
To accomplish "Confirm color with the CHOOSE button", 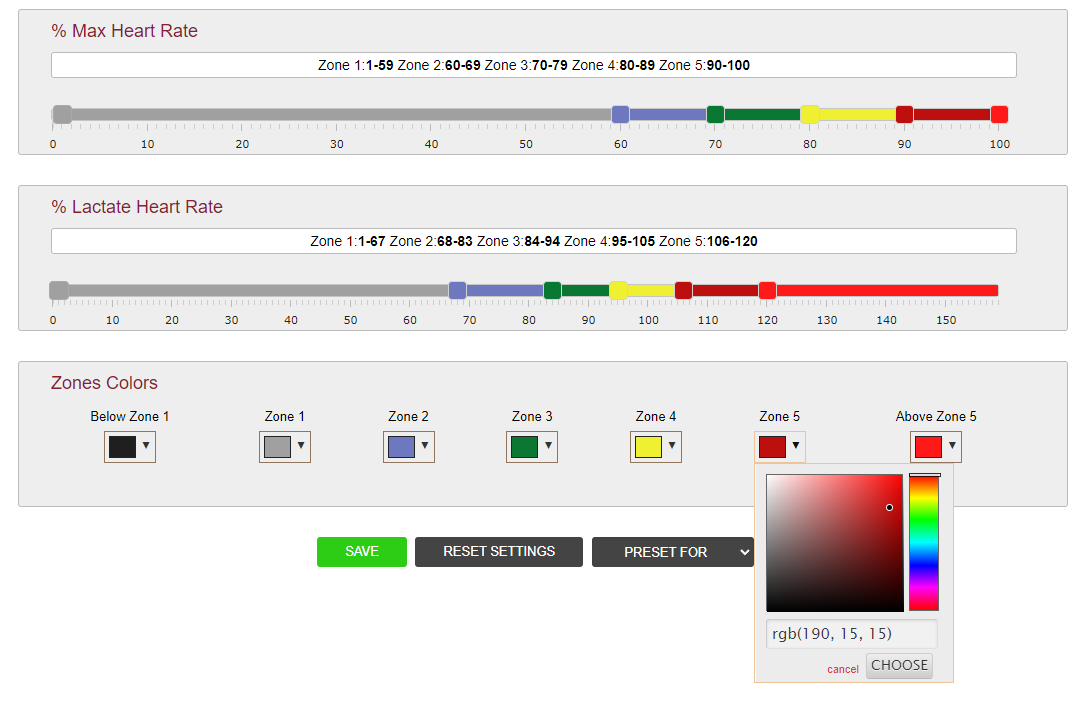I will click(x=899, y=666).
